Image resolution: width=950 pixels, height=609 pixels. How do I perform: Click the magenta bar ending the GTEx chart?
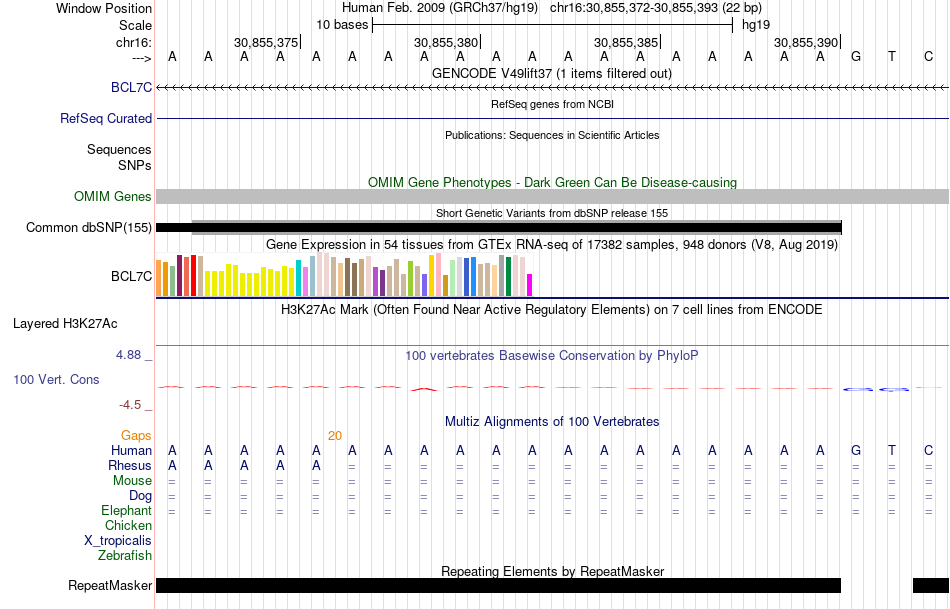point(530,285)
